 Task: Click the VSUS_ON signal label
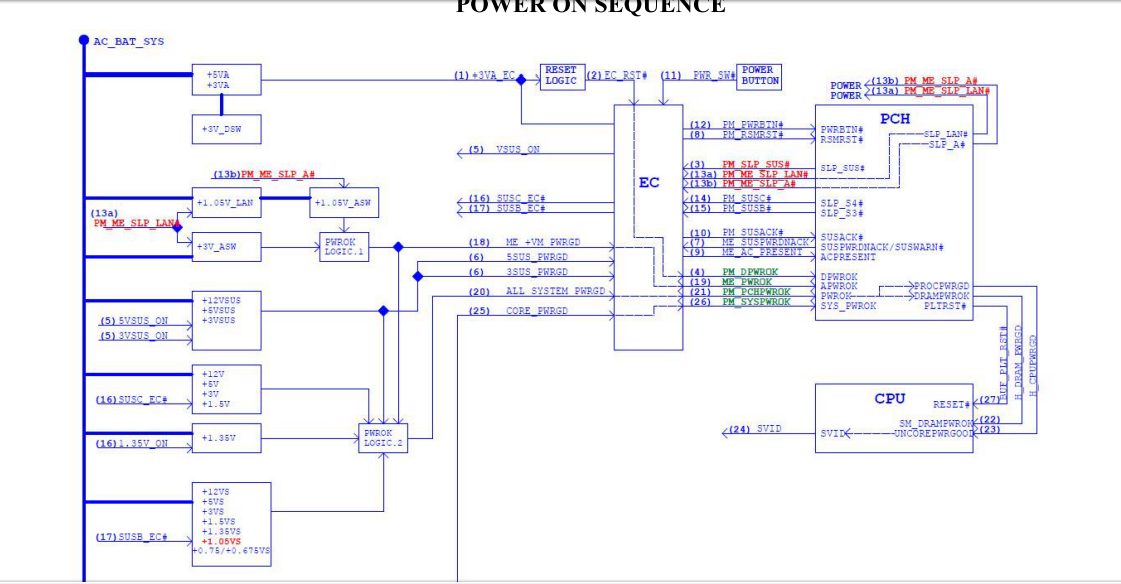click(x=518, y=150)
